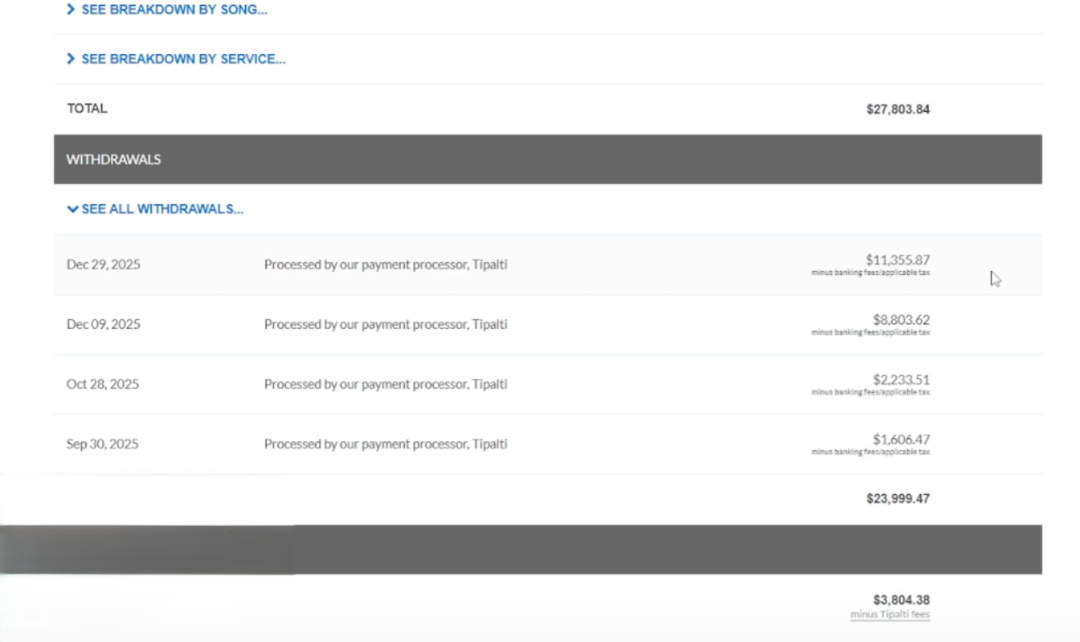
Task: Click the $8,803.62 withdrawal amount
Action: pos(900,320)
